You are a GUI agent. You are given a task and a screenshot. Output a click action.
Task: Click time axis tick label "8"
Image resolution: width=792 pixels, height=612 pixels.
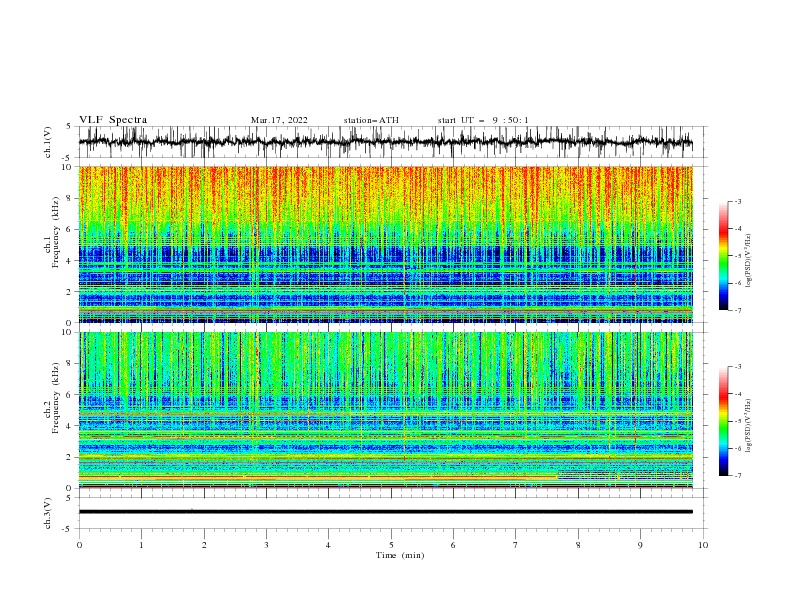(578, 545)
